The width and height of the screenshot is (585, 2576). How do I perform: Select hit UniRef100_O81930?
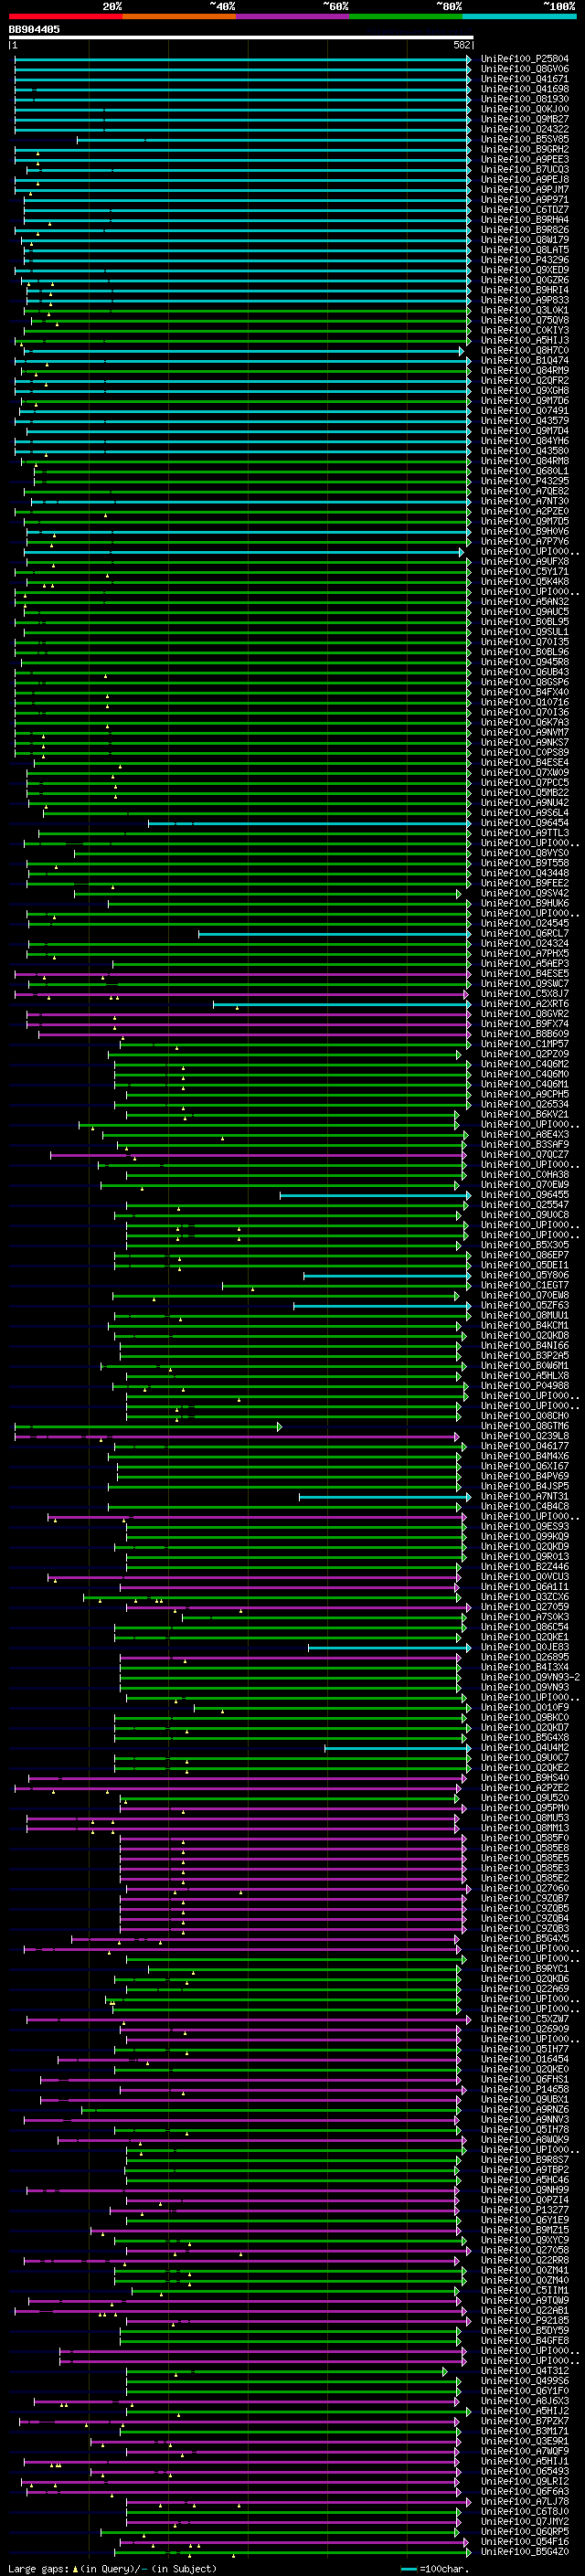point(524,99)
